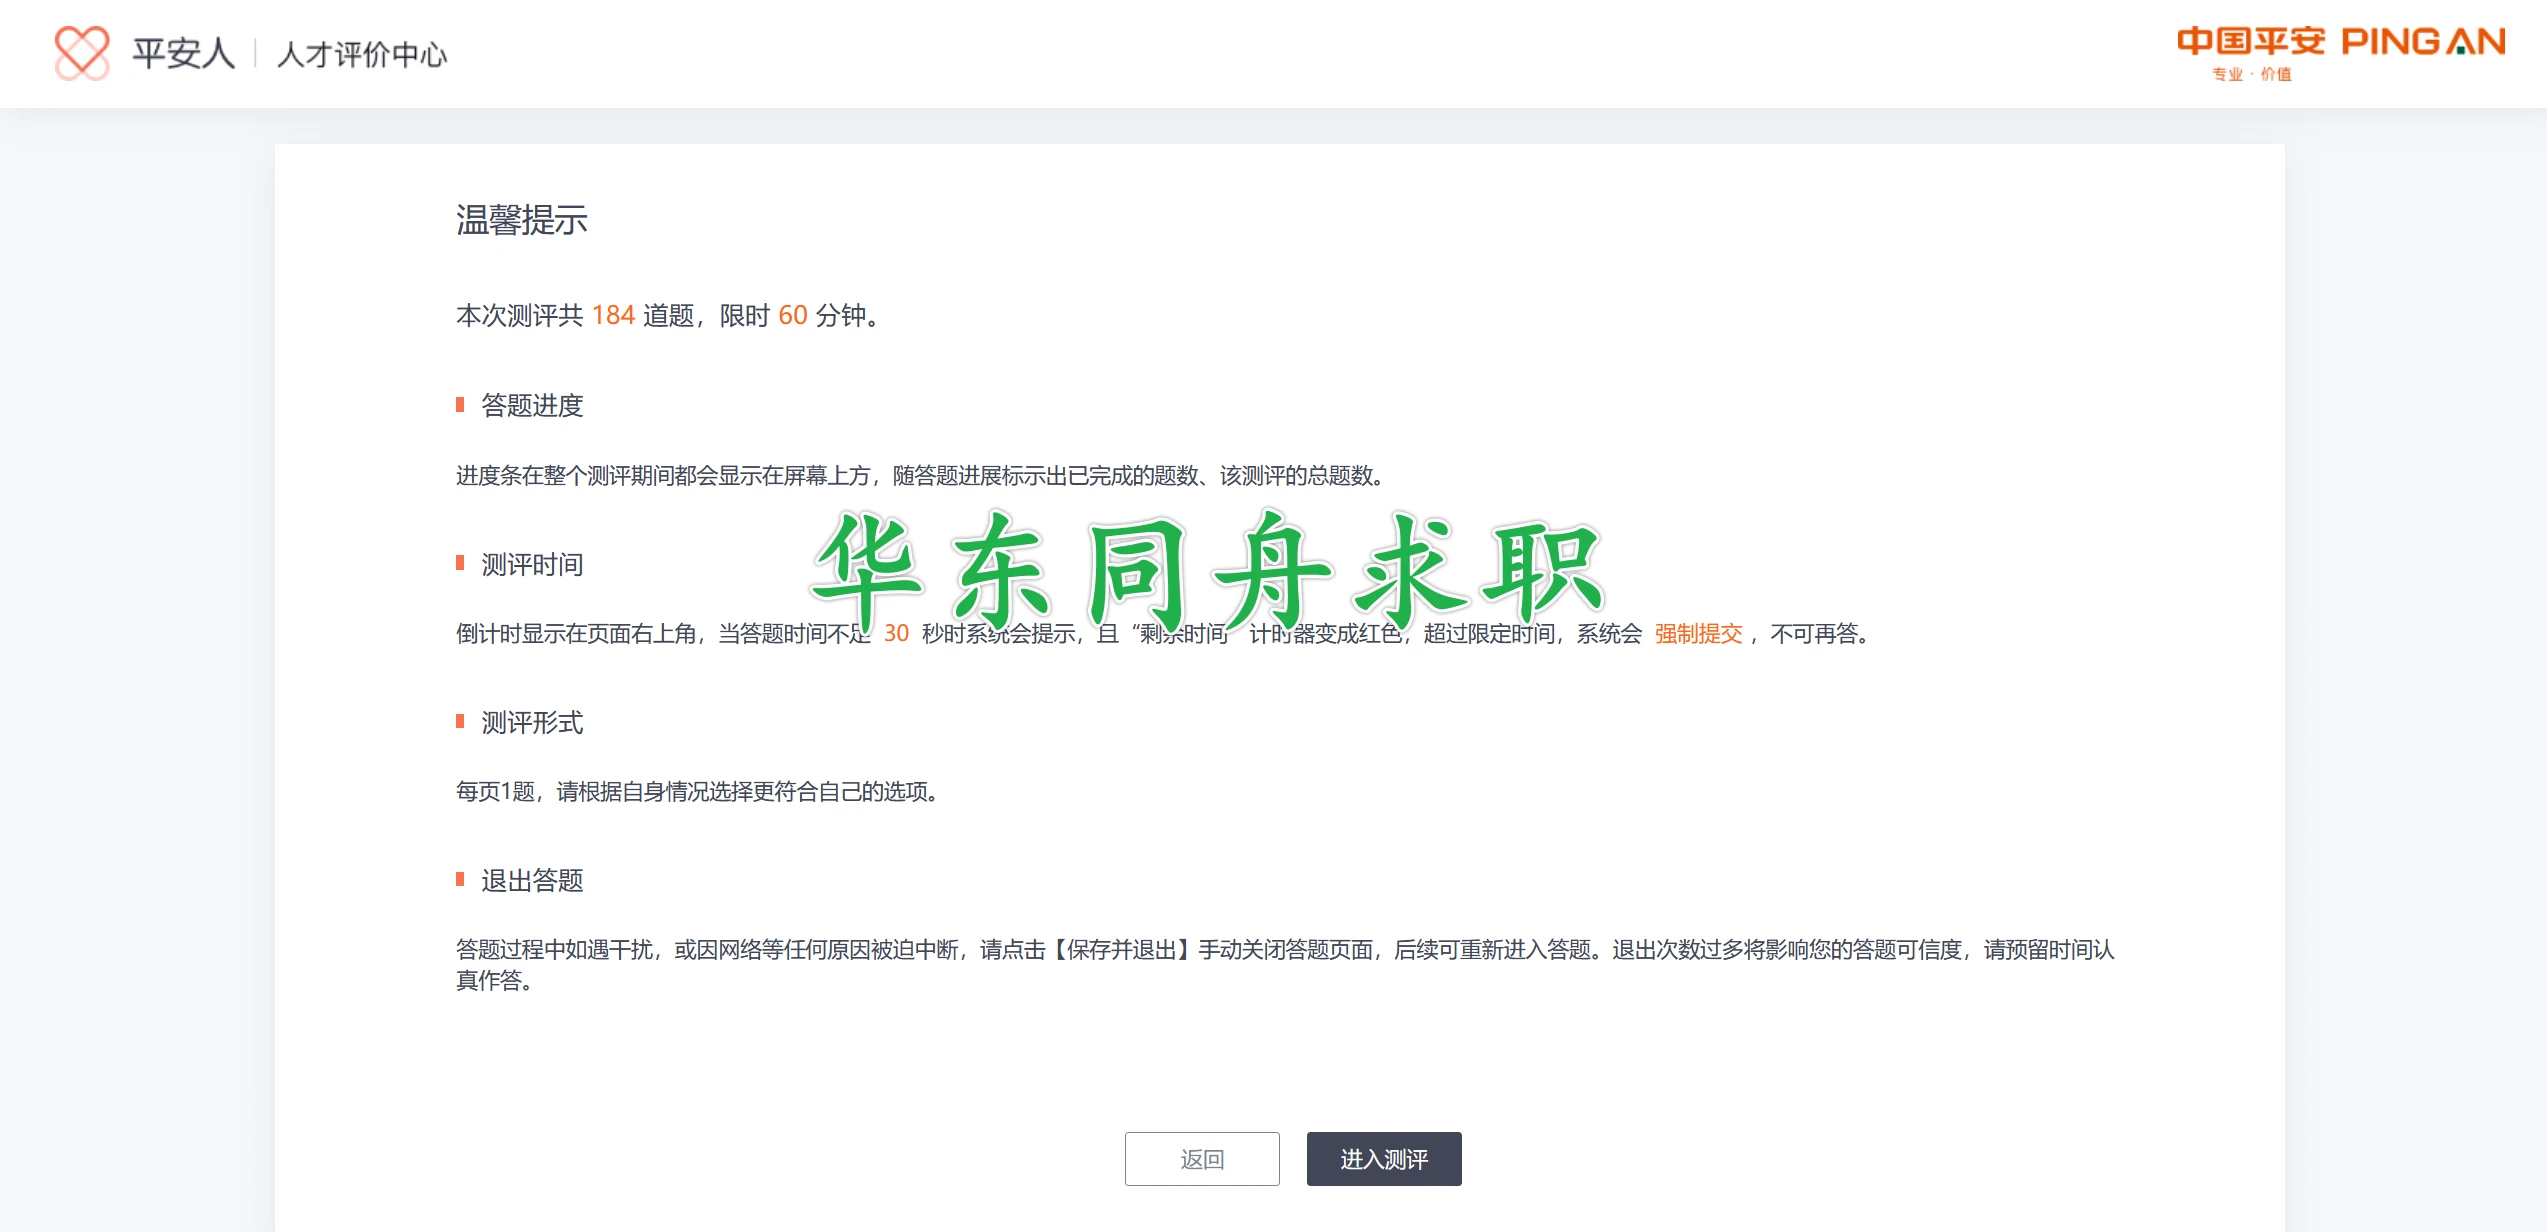Click the orange 60 minutes number

[x=792, y=316]
